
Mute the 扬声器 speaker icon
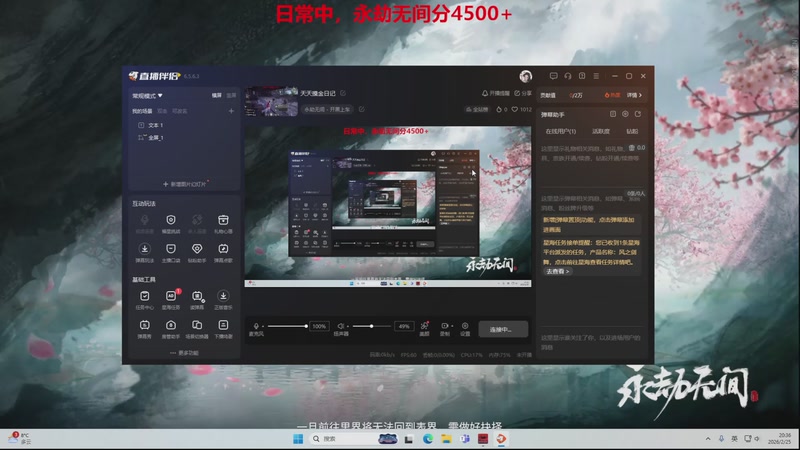[340, 326]
